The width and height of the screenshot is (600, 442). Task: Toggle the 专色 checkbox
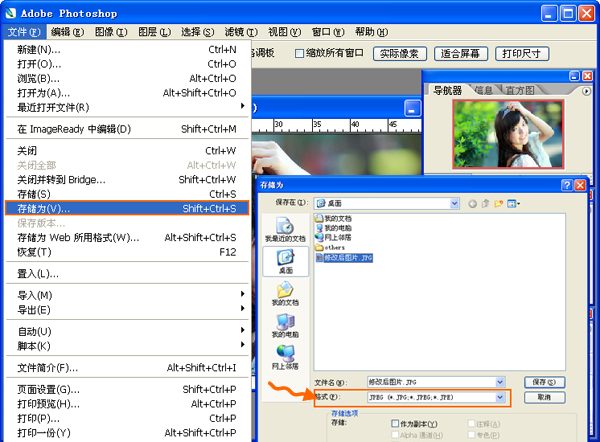click(471, 435)
